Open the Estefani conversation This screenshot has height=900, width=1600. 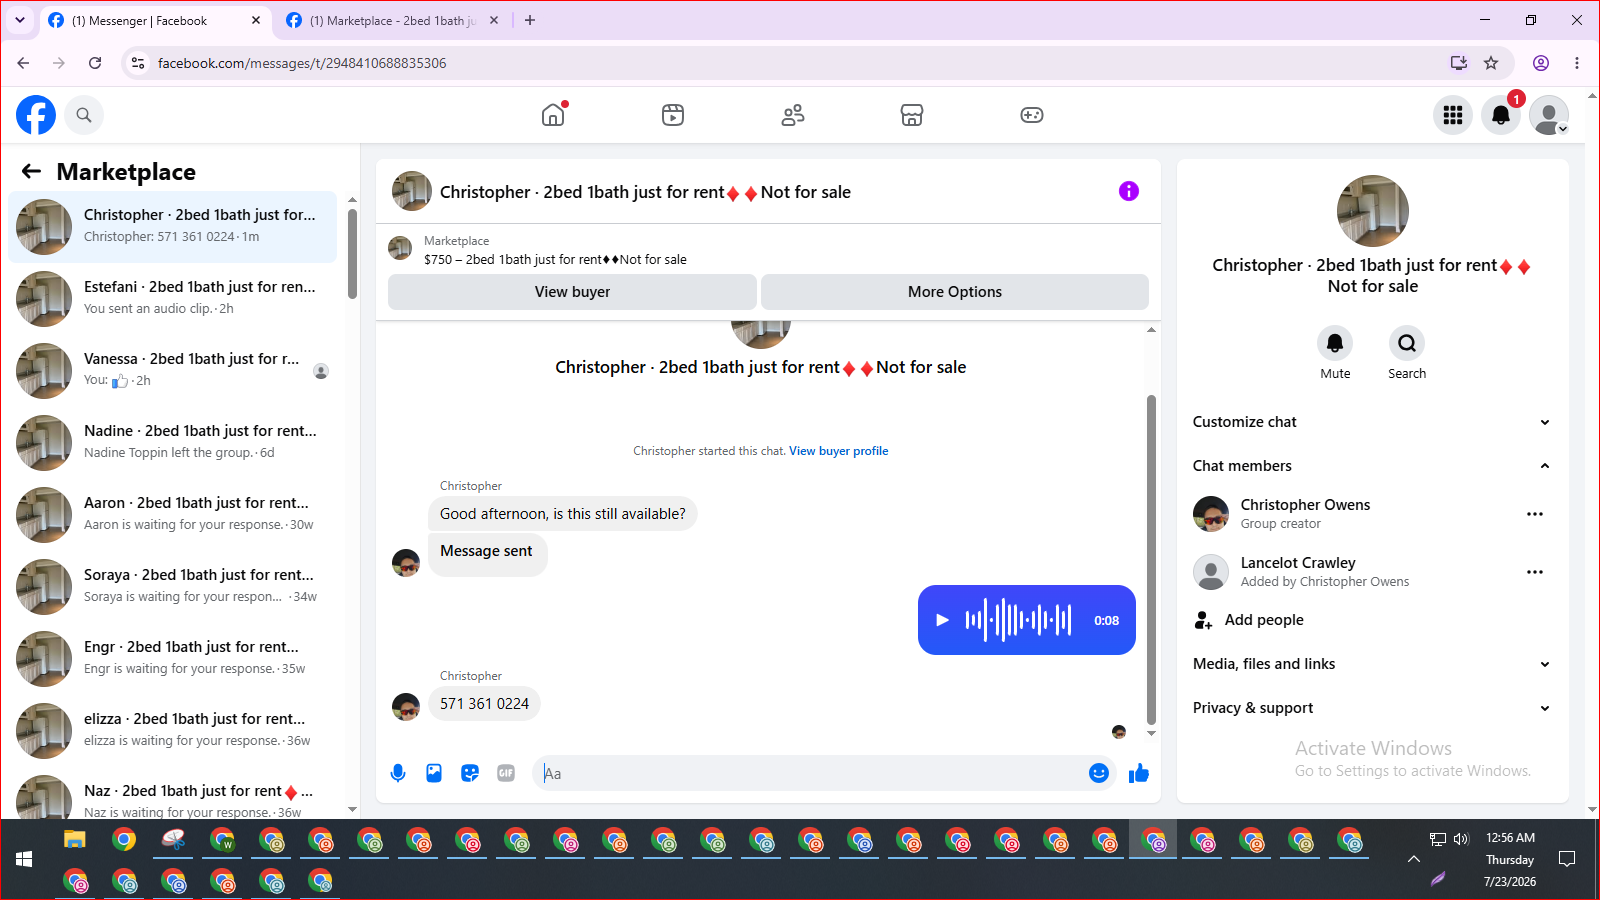[x=173, y=299]
